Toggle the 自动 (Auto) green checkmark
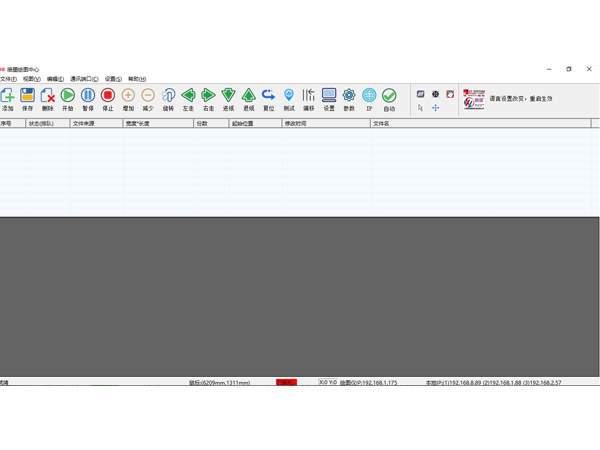 click(x=389, y=97)
